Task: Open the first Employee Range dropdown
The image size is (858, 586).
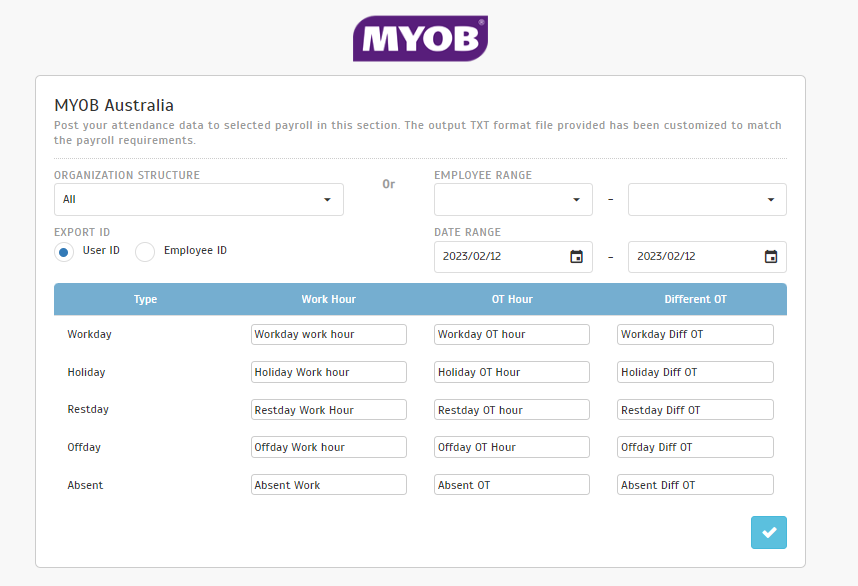Action: coord(513,200)
